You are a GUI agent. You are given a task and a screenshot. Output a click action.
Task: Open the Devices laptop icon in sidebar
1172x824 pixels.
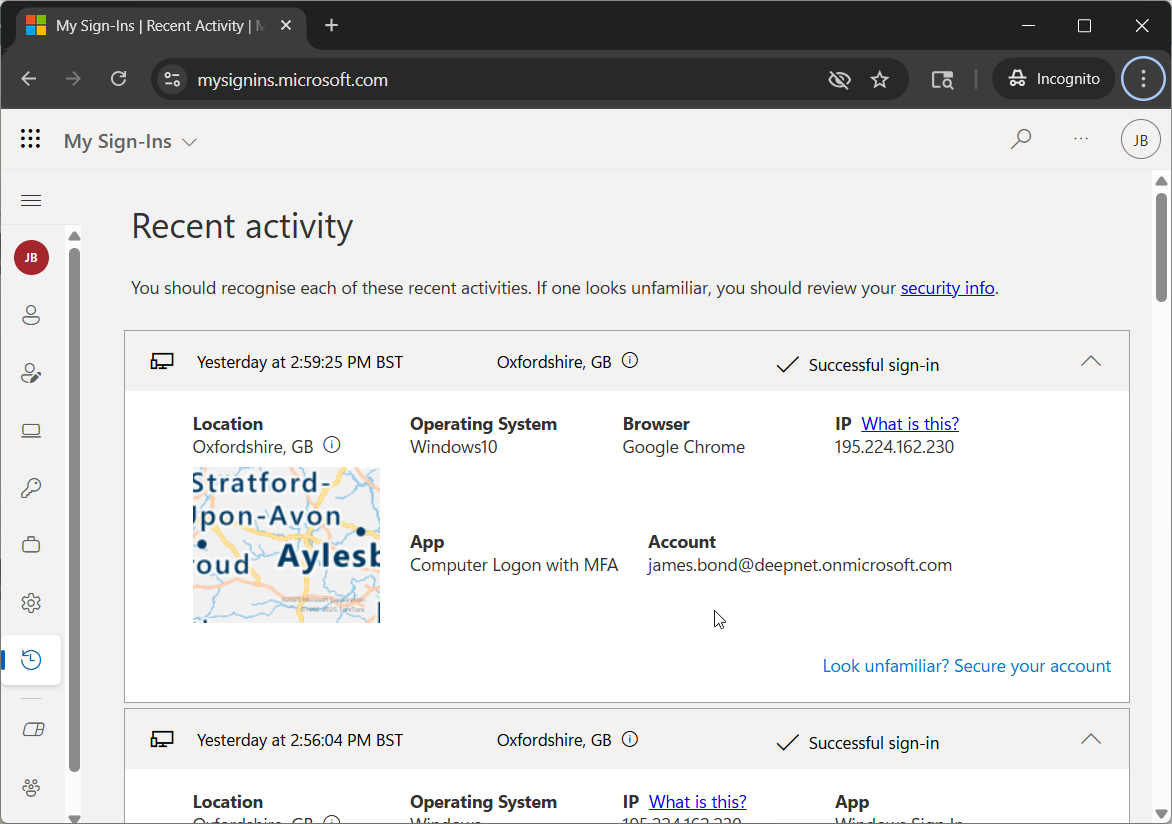click(31, 431)
